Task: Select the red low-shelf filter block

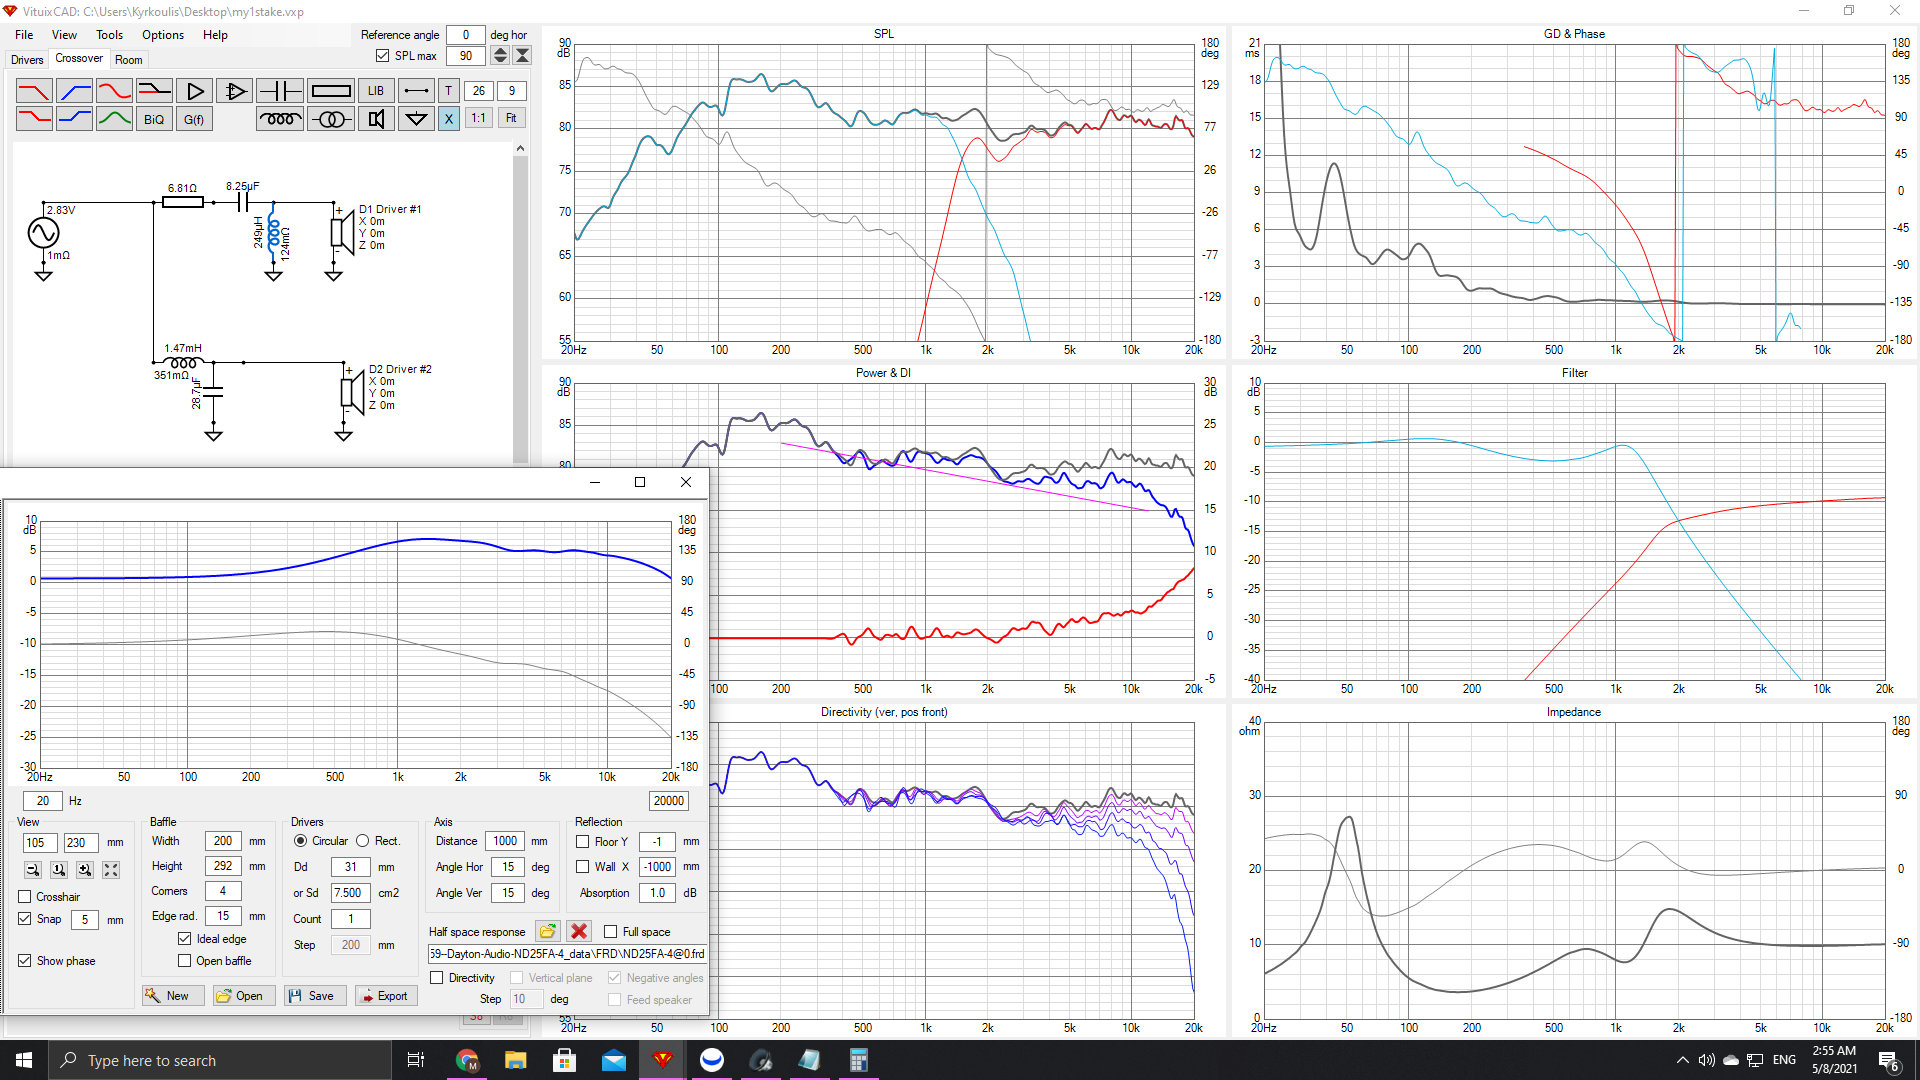Action: coord(34,119)
